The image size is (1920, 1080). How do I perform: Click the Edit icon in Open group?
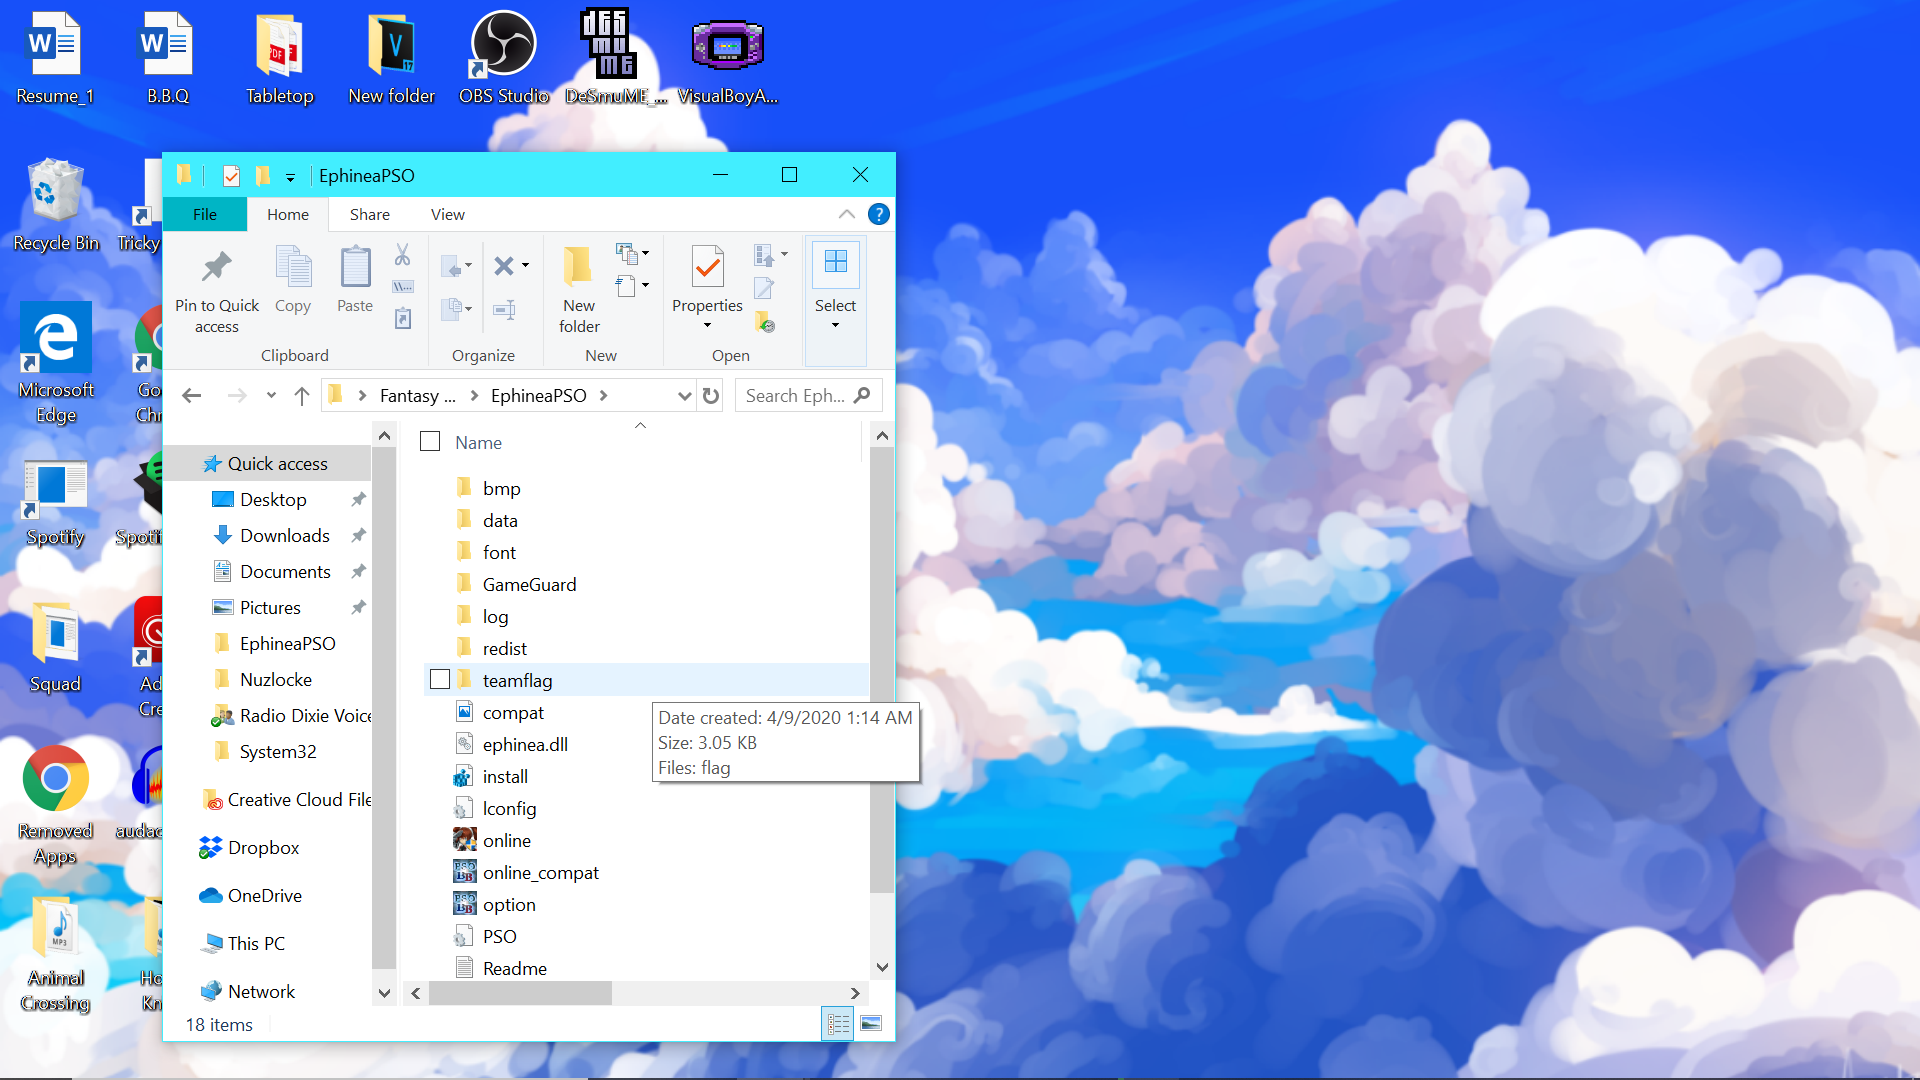764,289
